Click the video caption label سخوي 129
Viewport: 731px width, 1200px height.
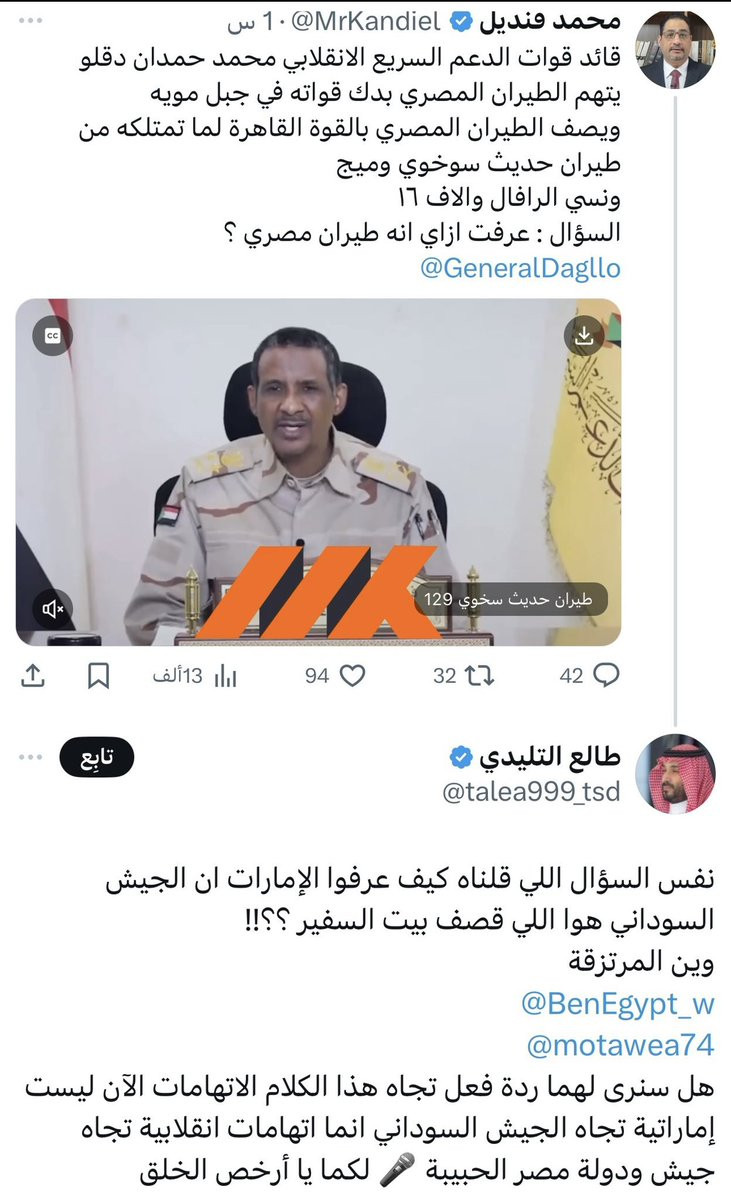[510, 600]
